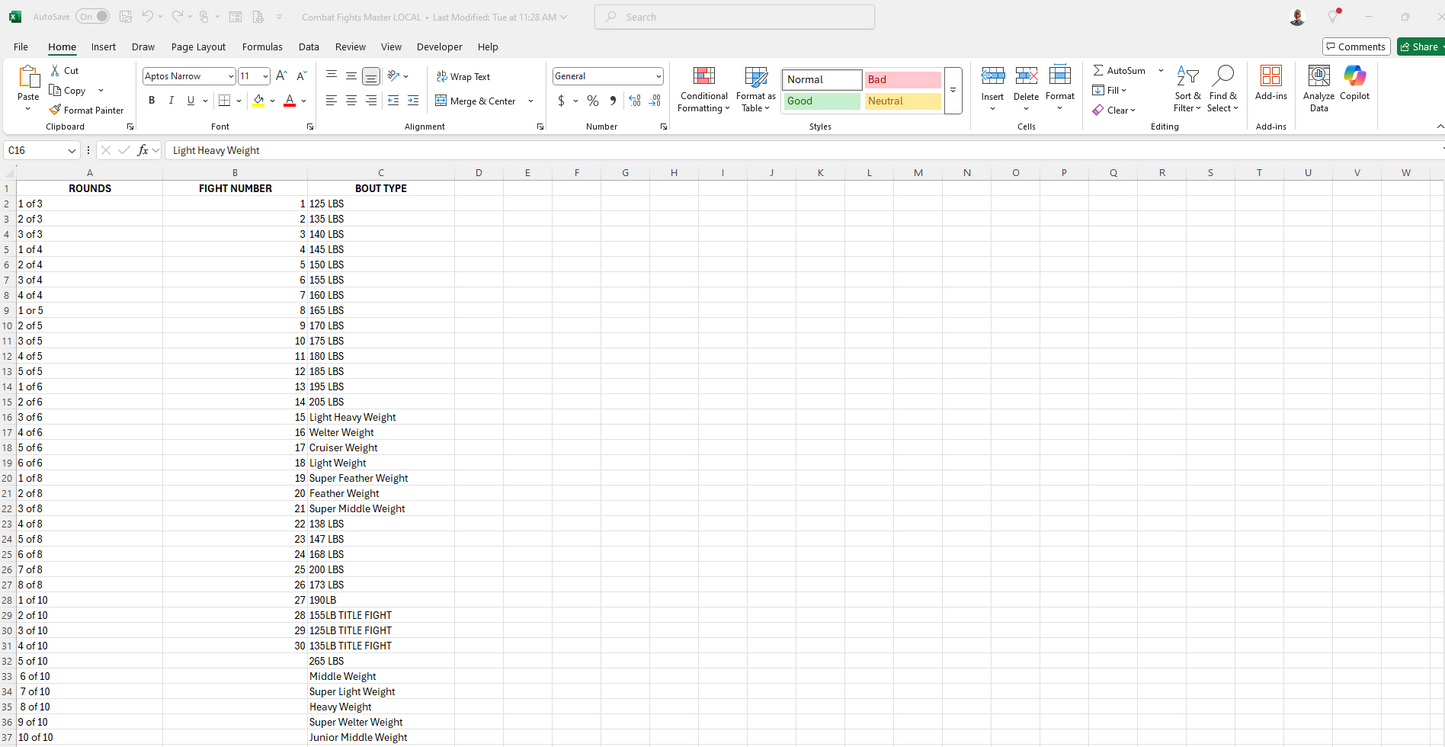Select the red Font Color swatch

point(289,101)
